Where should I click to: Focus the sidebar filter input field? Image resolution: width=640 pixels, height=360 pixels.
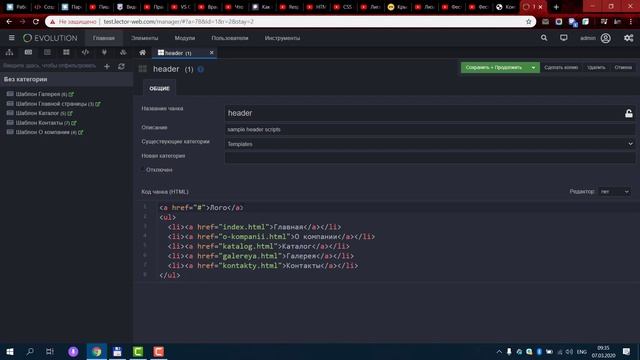tap(50, 66)
